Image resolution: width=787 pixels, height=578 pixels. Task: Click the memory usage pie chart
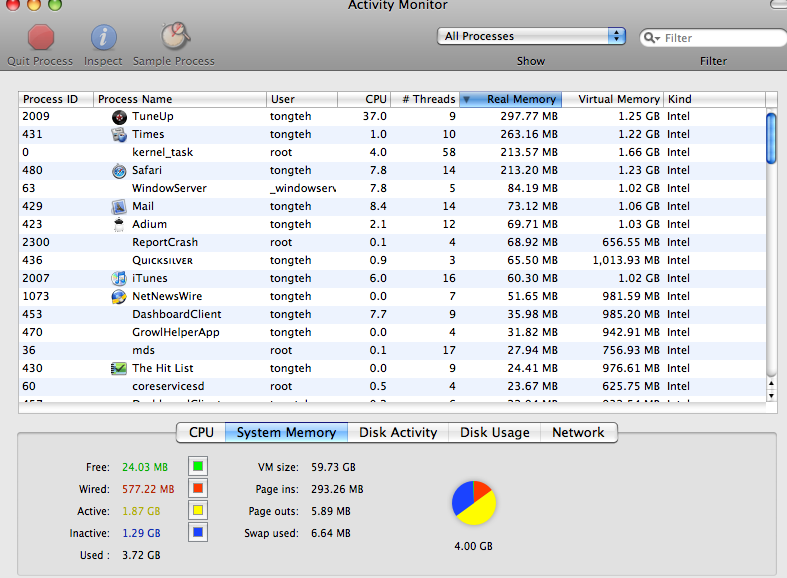click(474, 503)
